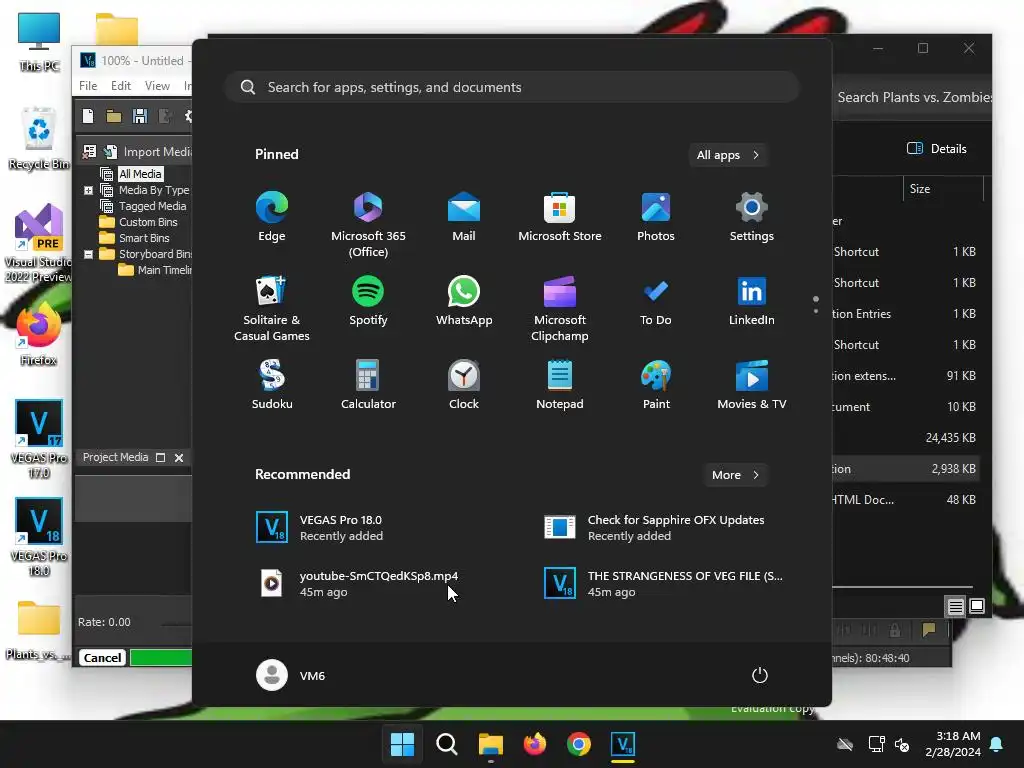
Task: Open the VM6 user account menu
Action: coord(291,675)
